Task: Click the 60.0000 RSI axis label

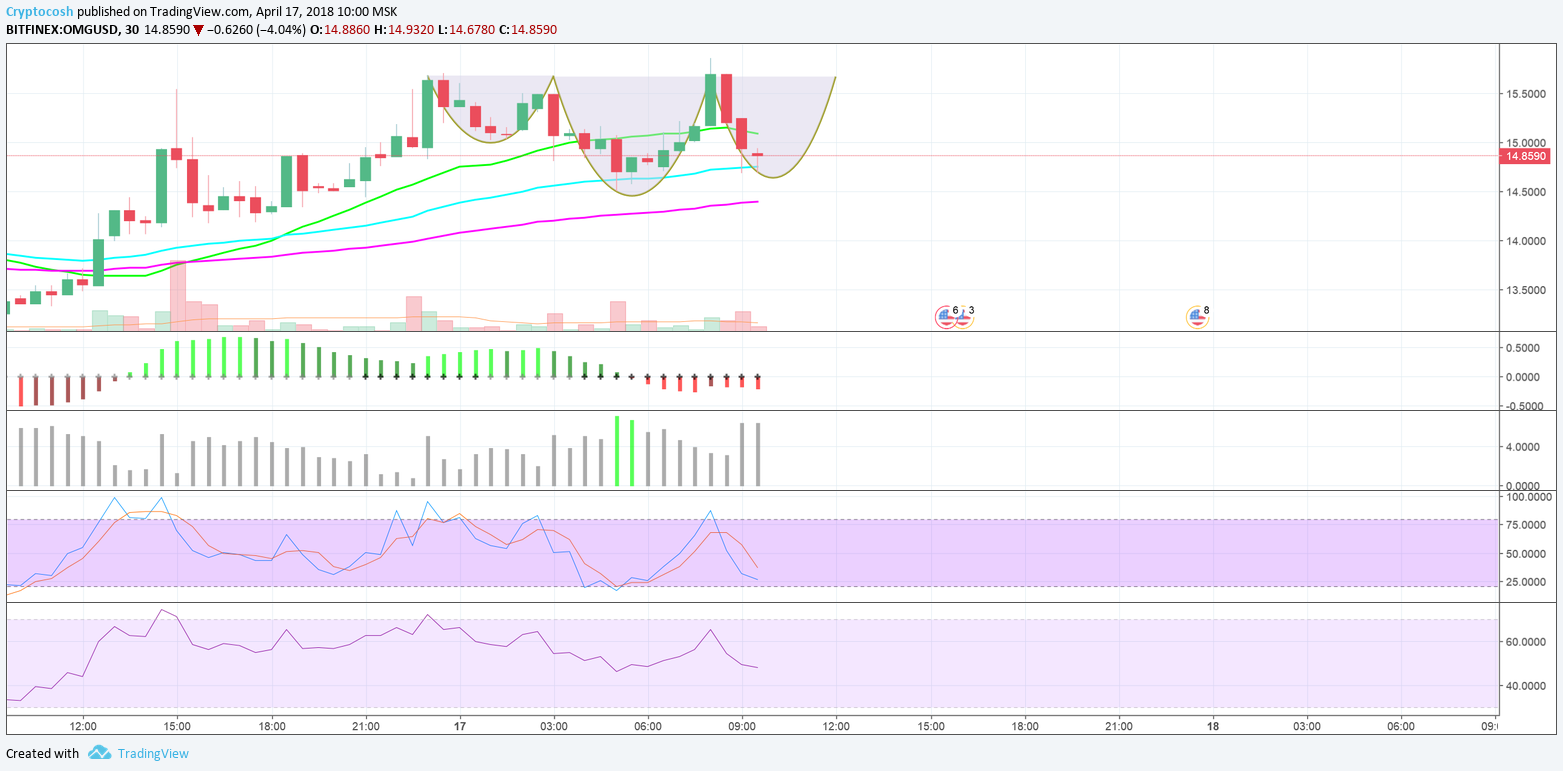Action: [x=1525, y=642]
